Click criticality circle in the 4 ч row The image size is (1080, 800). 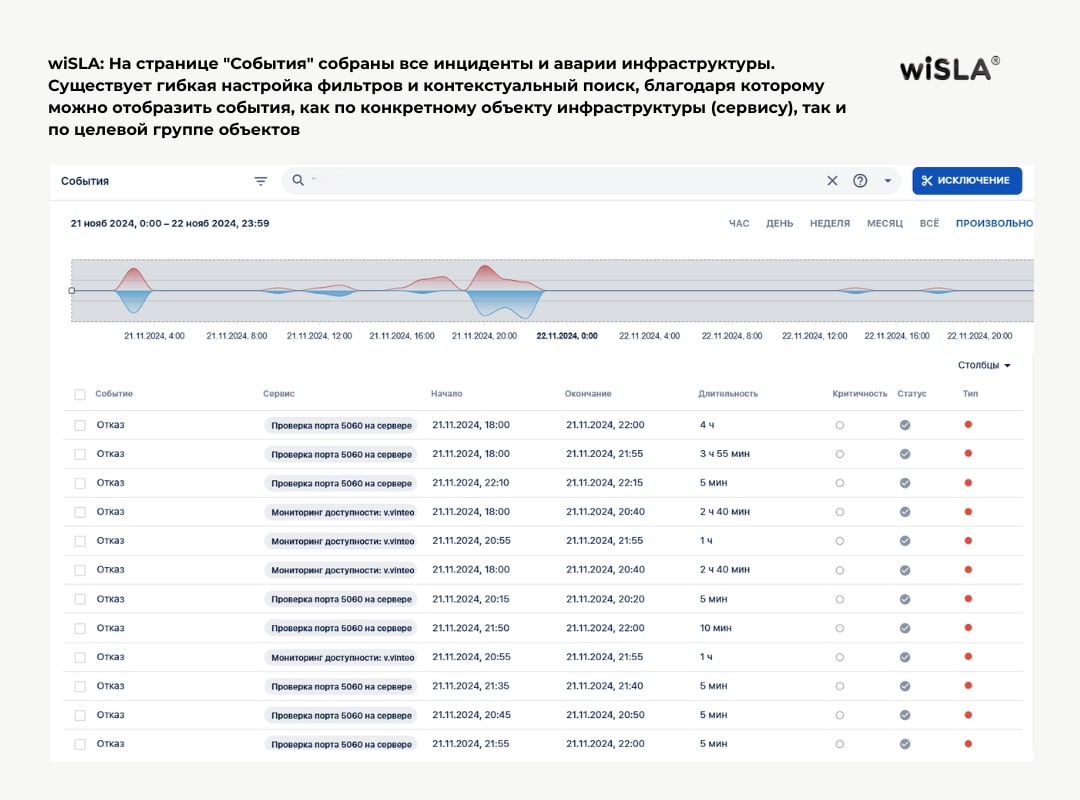pyautogui.click(x=840, y=425)
